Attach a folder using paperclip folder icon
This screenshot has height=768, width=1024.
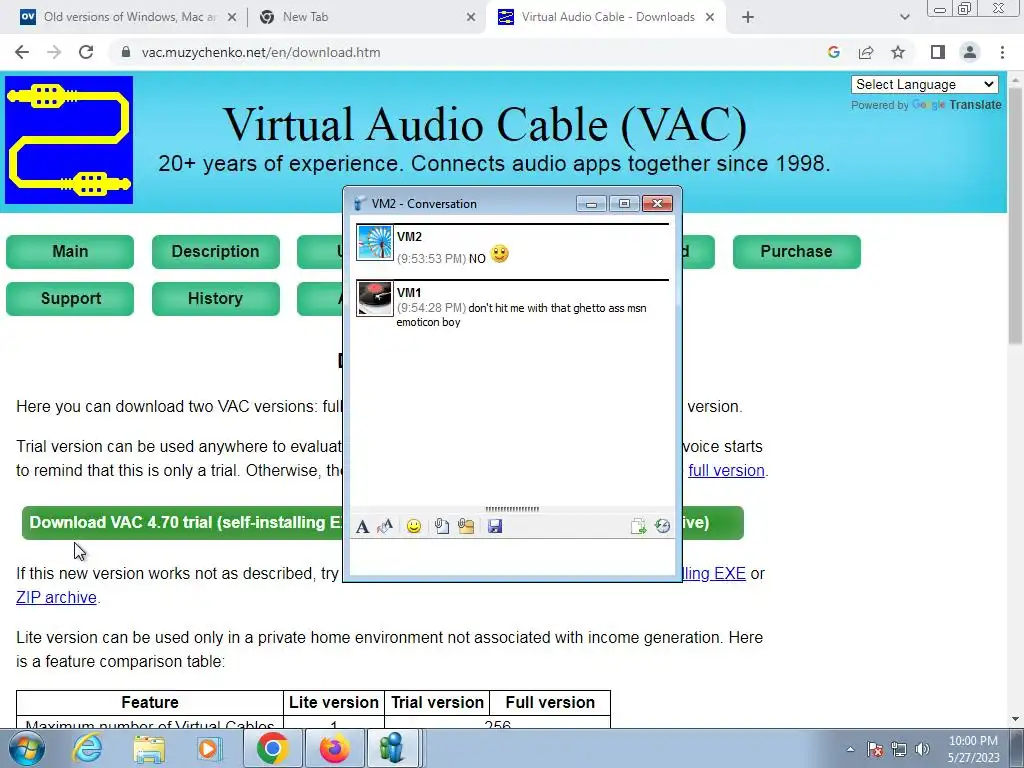point(466,526)
